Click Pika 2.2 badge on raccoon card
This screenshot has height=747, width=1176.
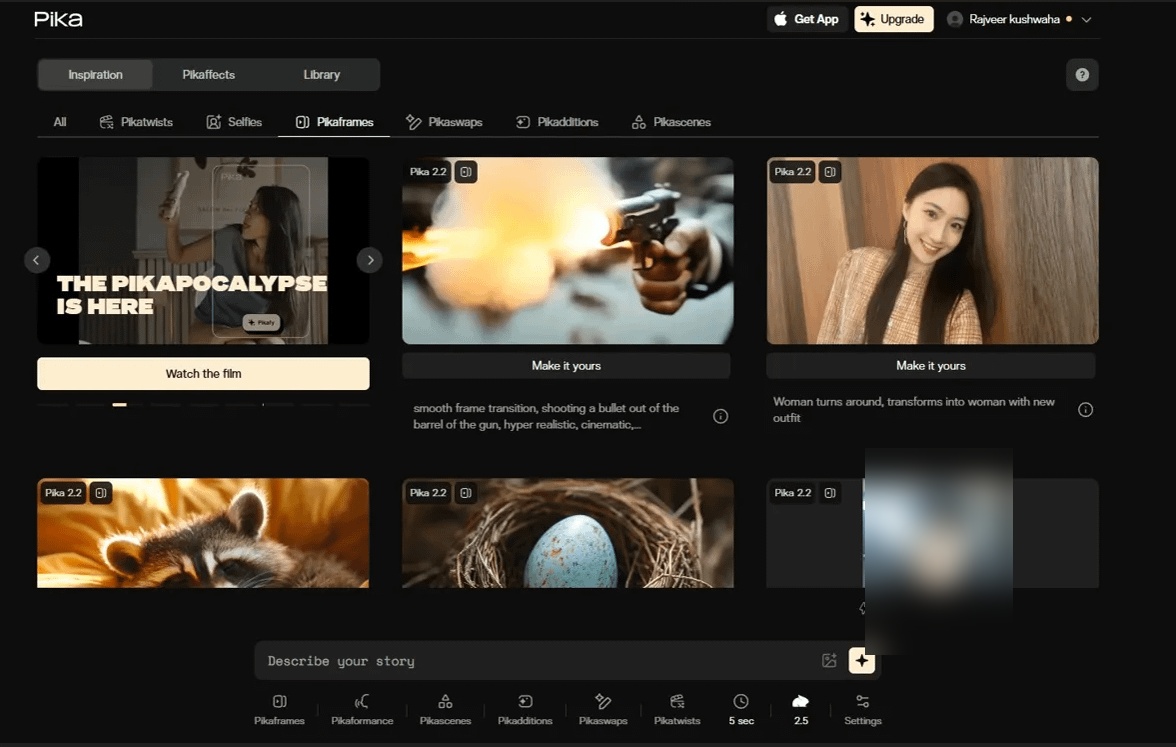tap(63, 493)
